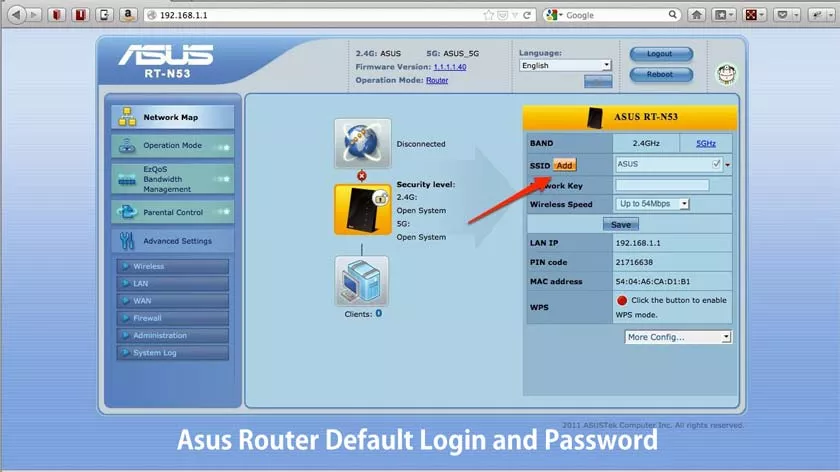Click the clients count number 0
Screen dimensions: 840x472
(379, 313)
